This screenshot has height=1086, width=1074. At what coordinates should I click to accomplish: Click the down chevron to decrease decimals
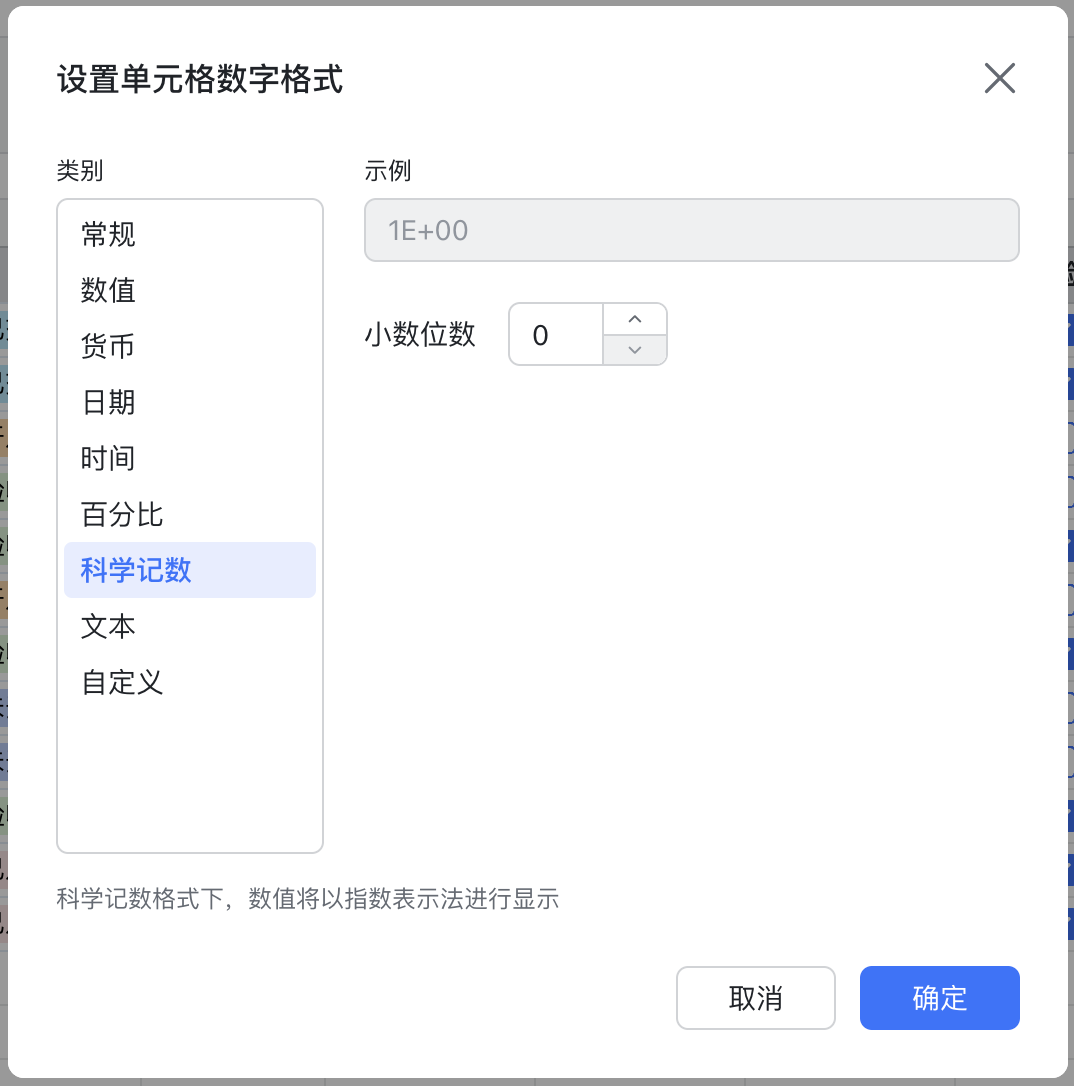pyautogui.click(x=635, y=350)
